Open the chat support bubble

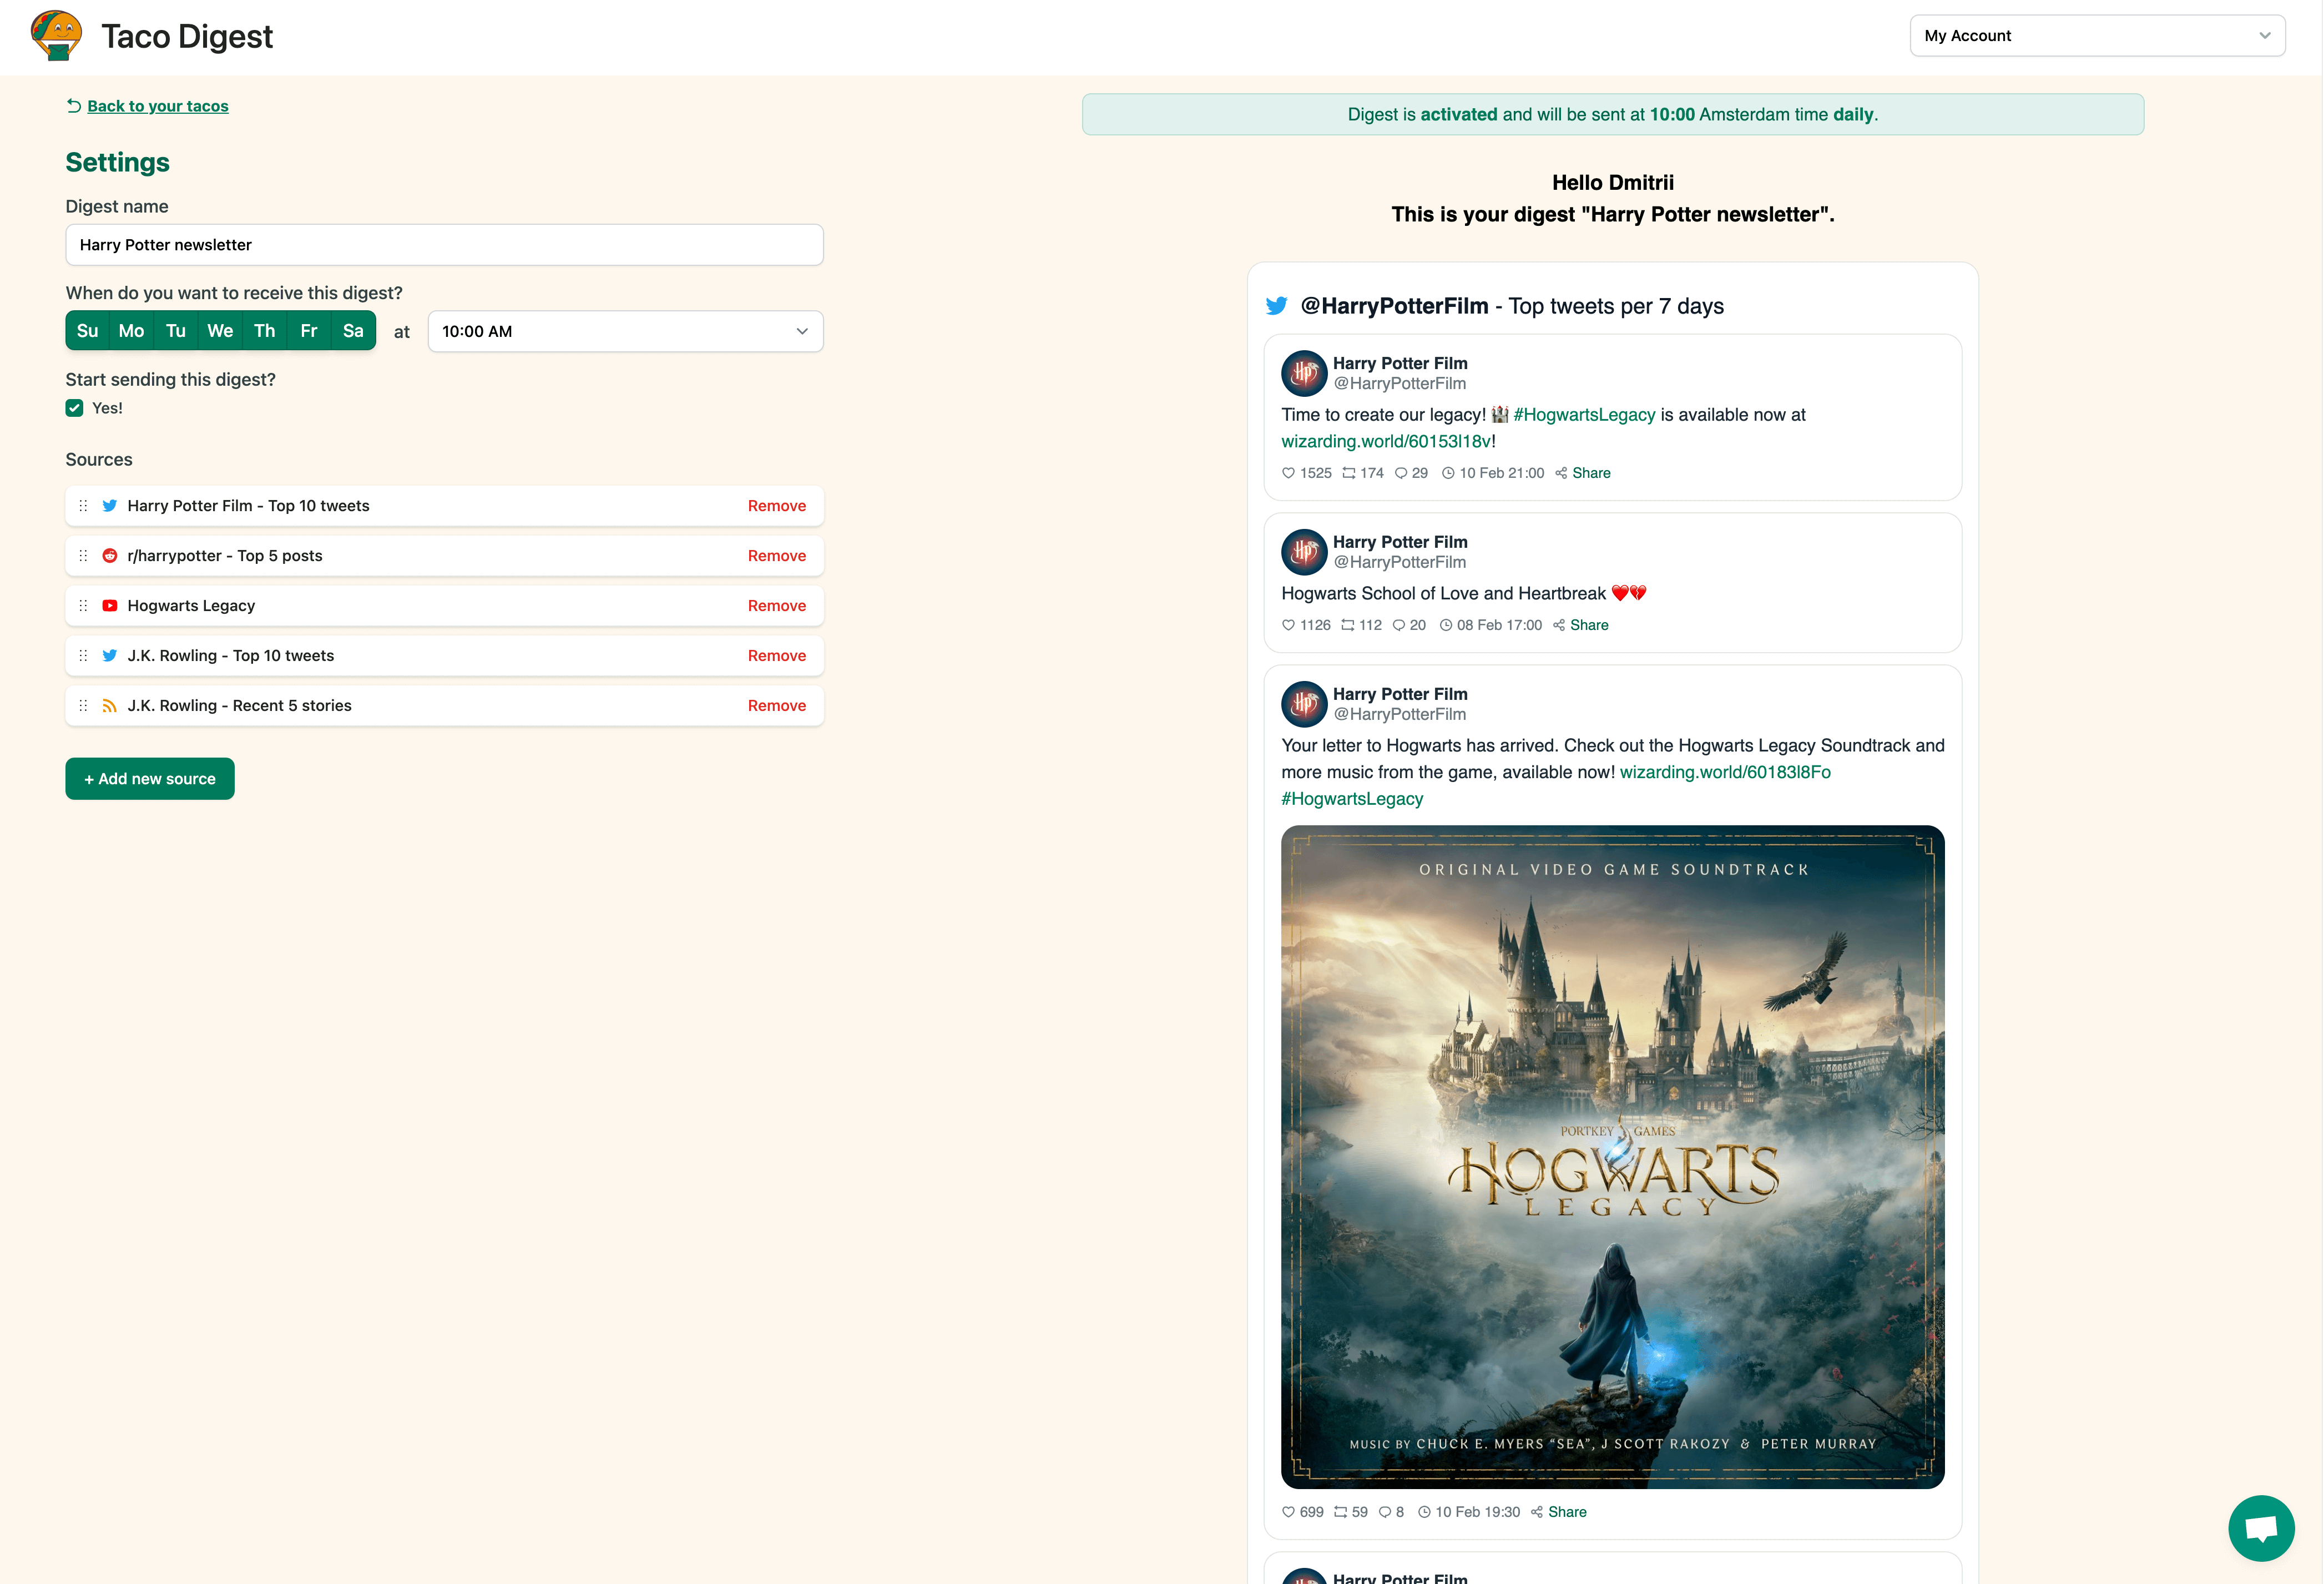(2261, 1527)
